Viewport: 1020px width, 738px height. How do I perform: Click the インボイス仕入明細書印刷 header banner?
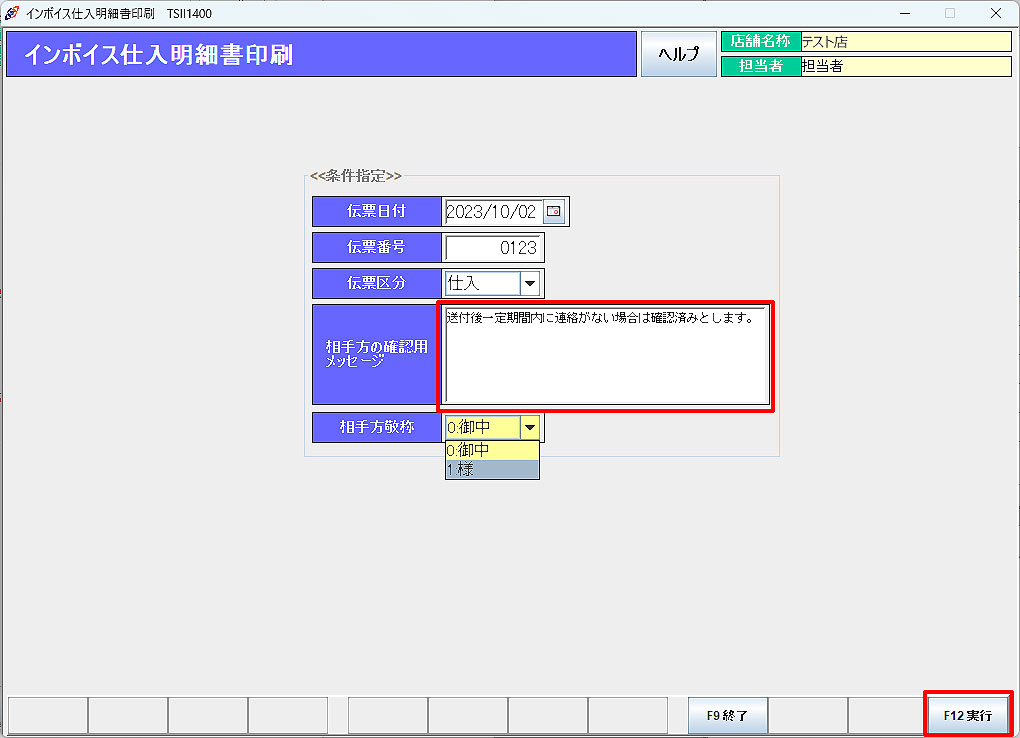[x=321, y=55]
